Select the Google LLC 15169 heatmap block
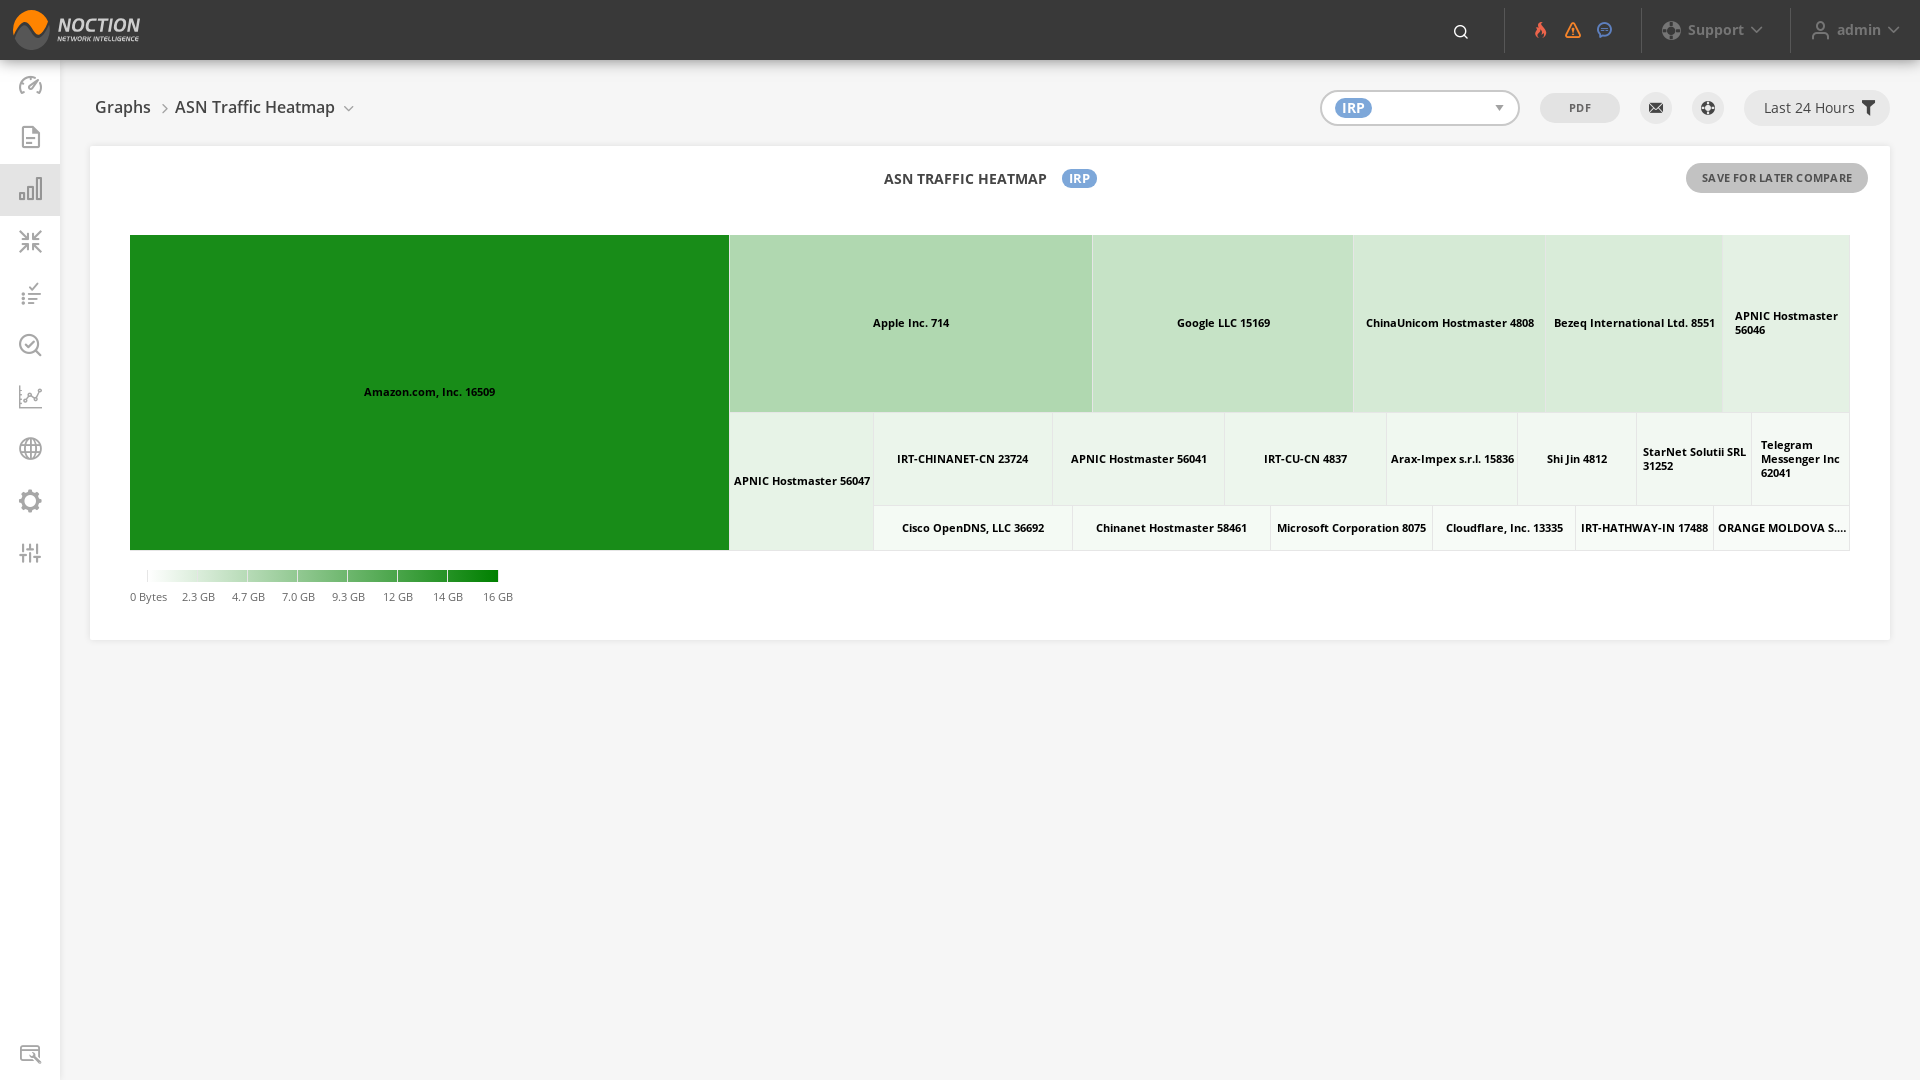1920x1080 pixels. pyautogui.click(x=1223, y=323)
